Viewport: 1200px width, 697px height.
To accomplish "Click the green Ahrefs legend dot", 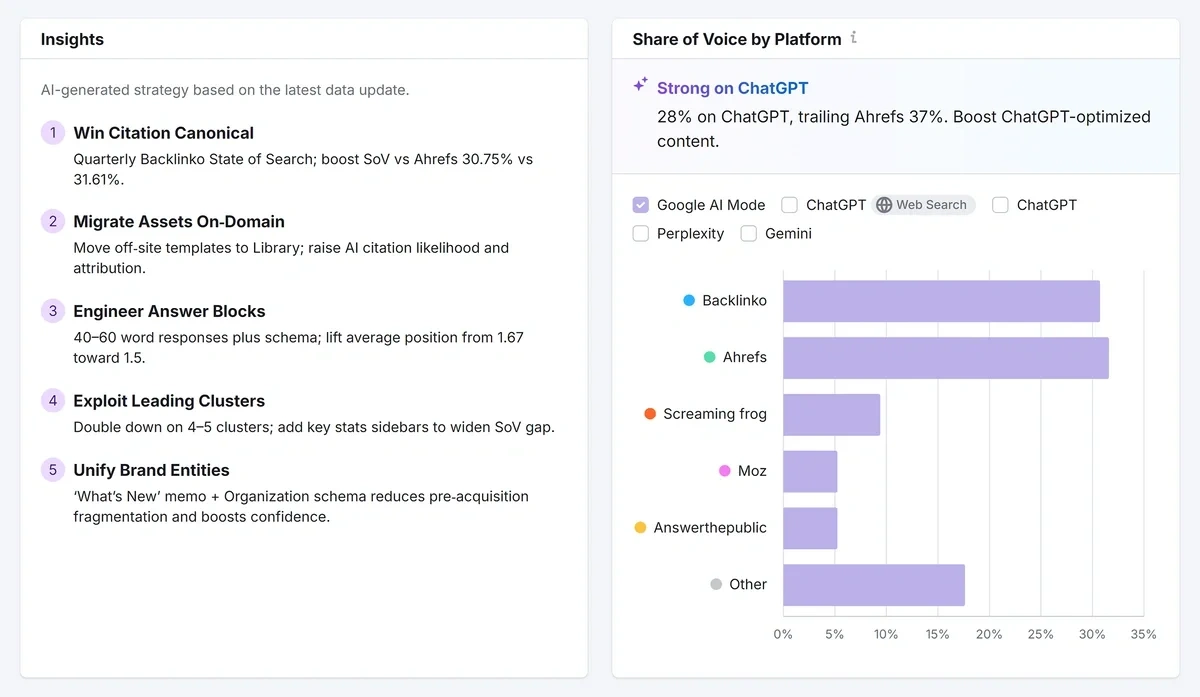I will click(x=709, y=357).
